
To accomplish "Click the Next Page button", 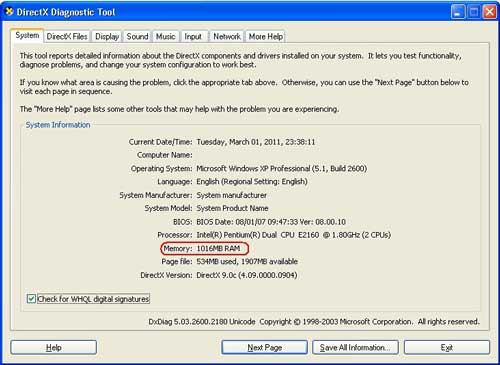I will point(265,348).
